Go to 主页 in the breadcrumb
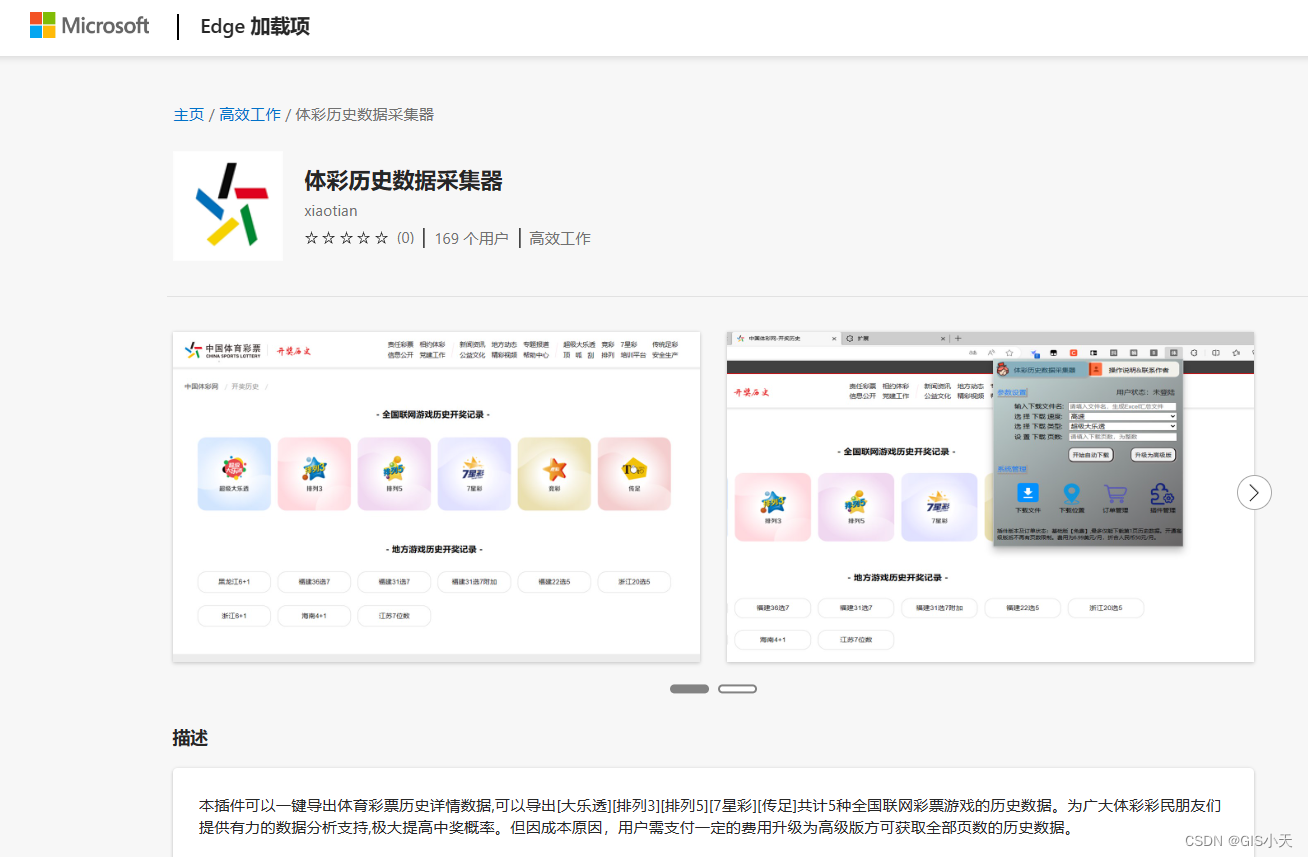Viewport: 1308px width, 857px height. pyautogui.click(x=189, y=115)
